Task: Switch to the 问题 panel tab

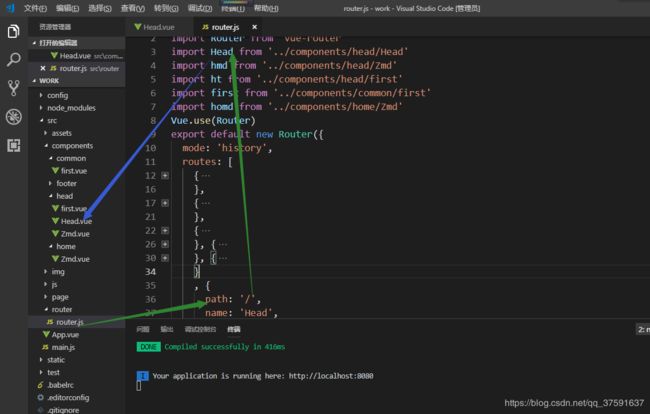Action: [143, 329]
